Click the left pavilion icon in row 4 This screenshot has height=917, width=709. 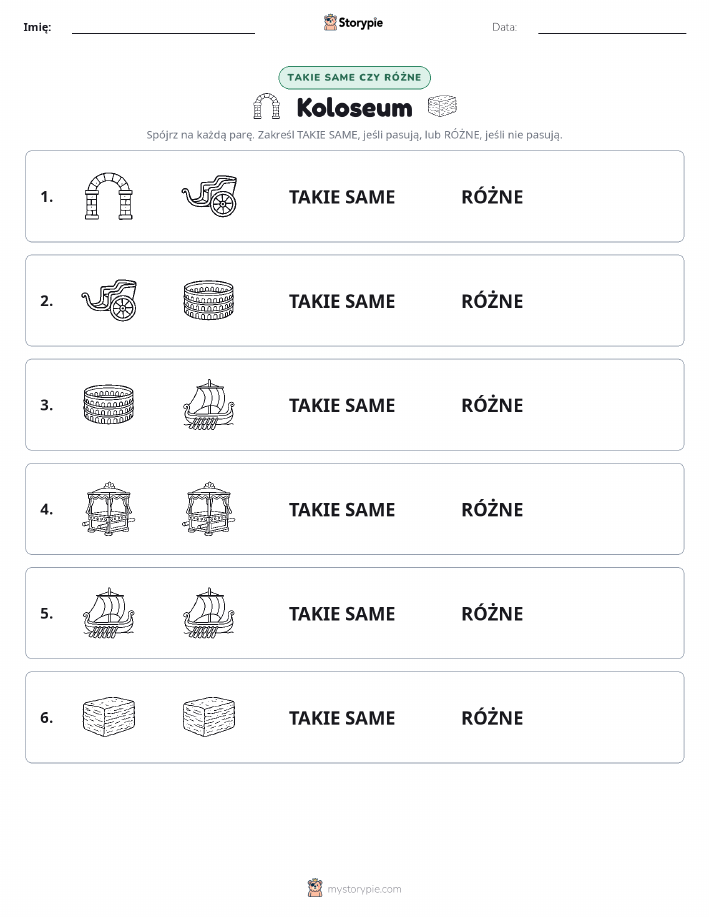(x=109, y=509)
